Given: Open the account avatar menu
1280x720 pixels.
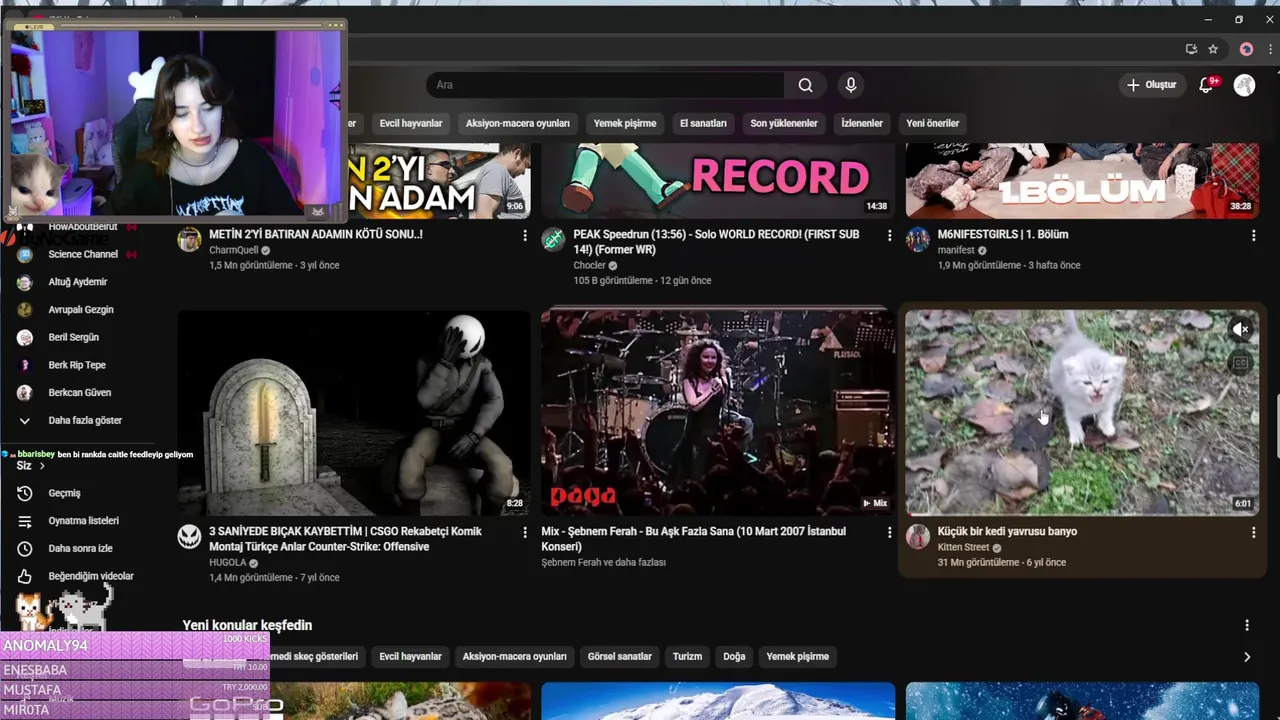Looking at the screenshot, I should (x=1244, y=85).
